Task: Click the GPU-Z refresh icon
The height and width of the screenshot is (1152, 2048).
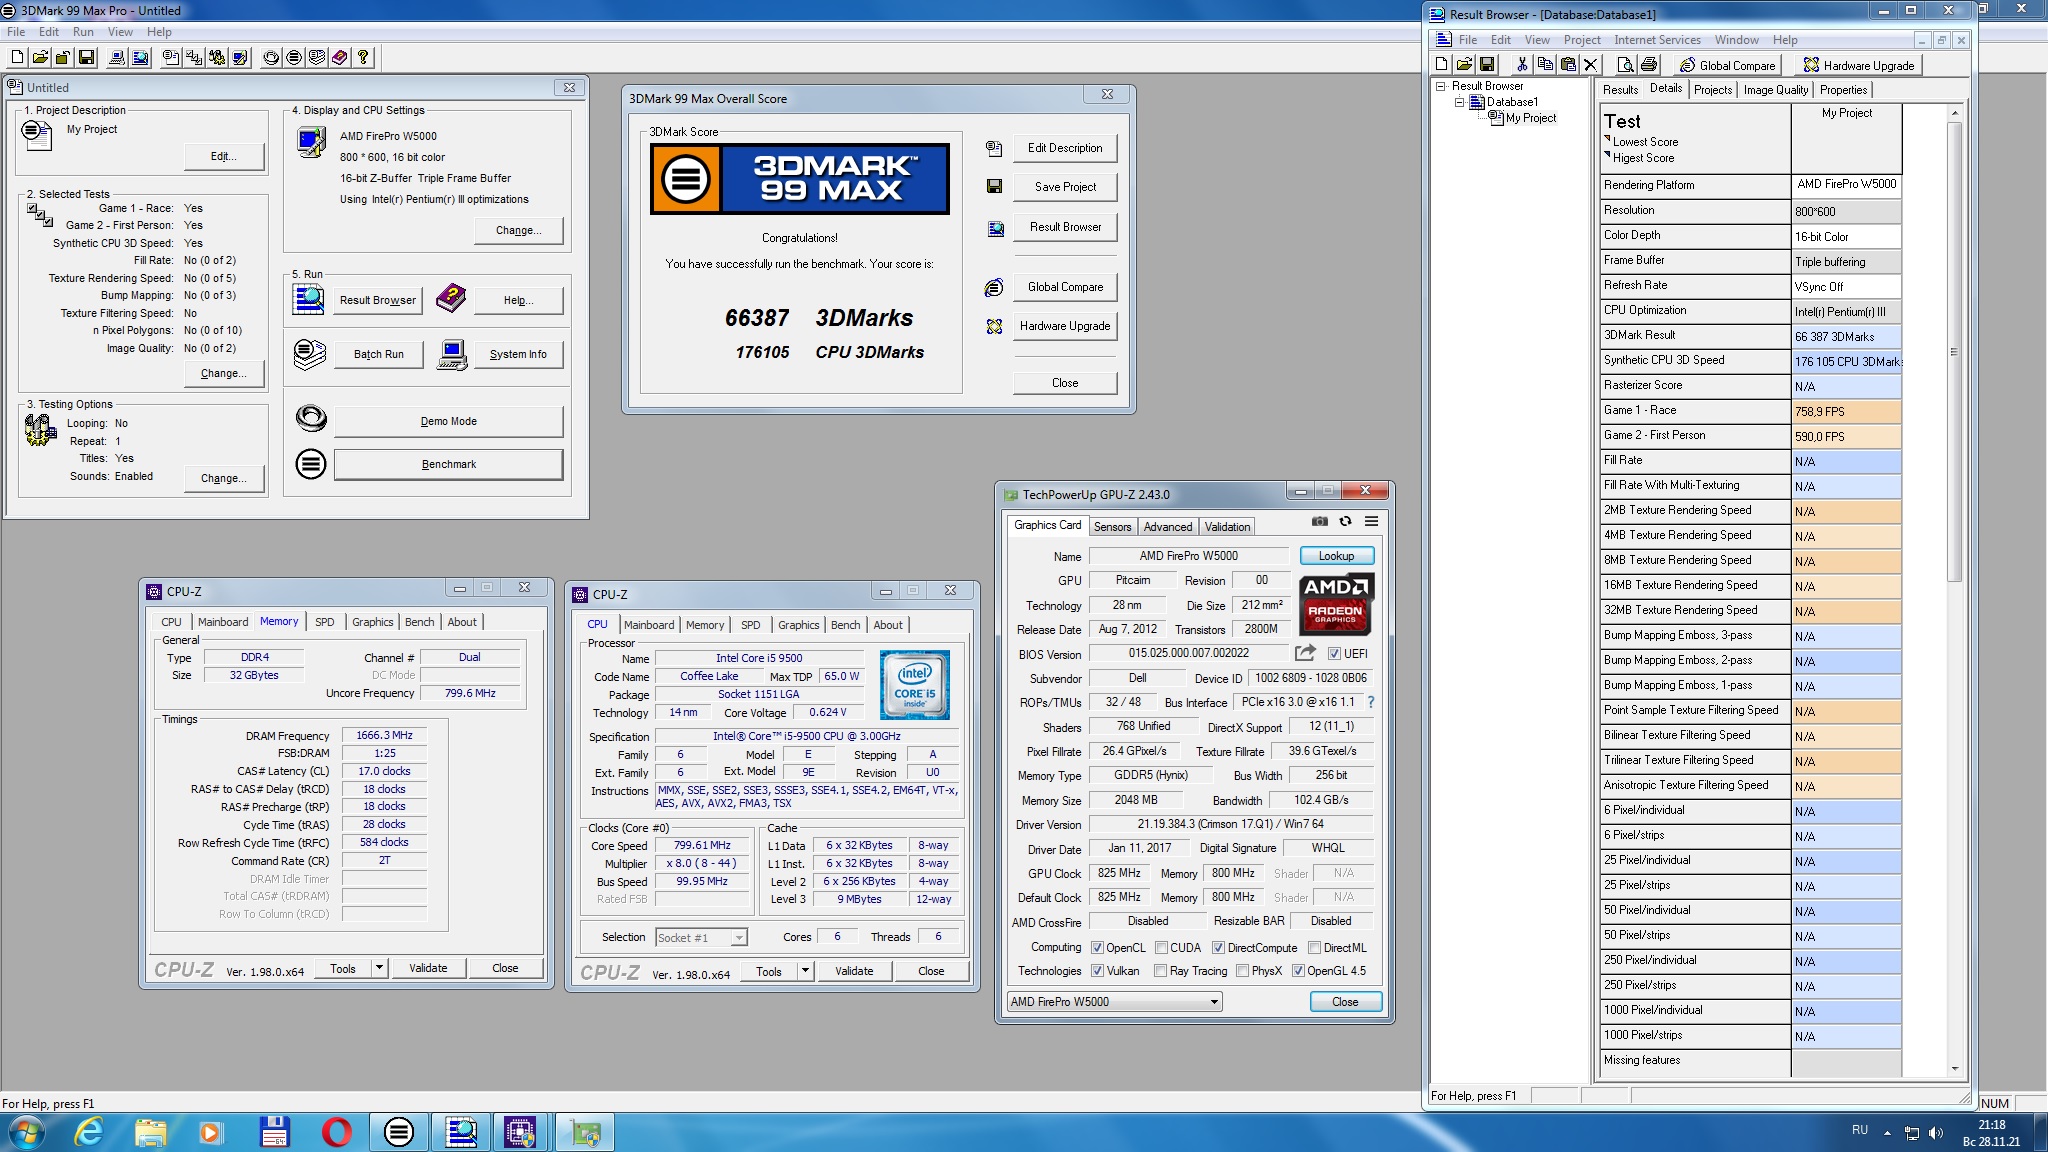Action: pyautogui.click(x=1346, y=521)
